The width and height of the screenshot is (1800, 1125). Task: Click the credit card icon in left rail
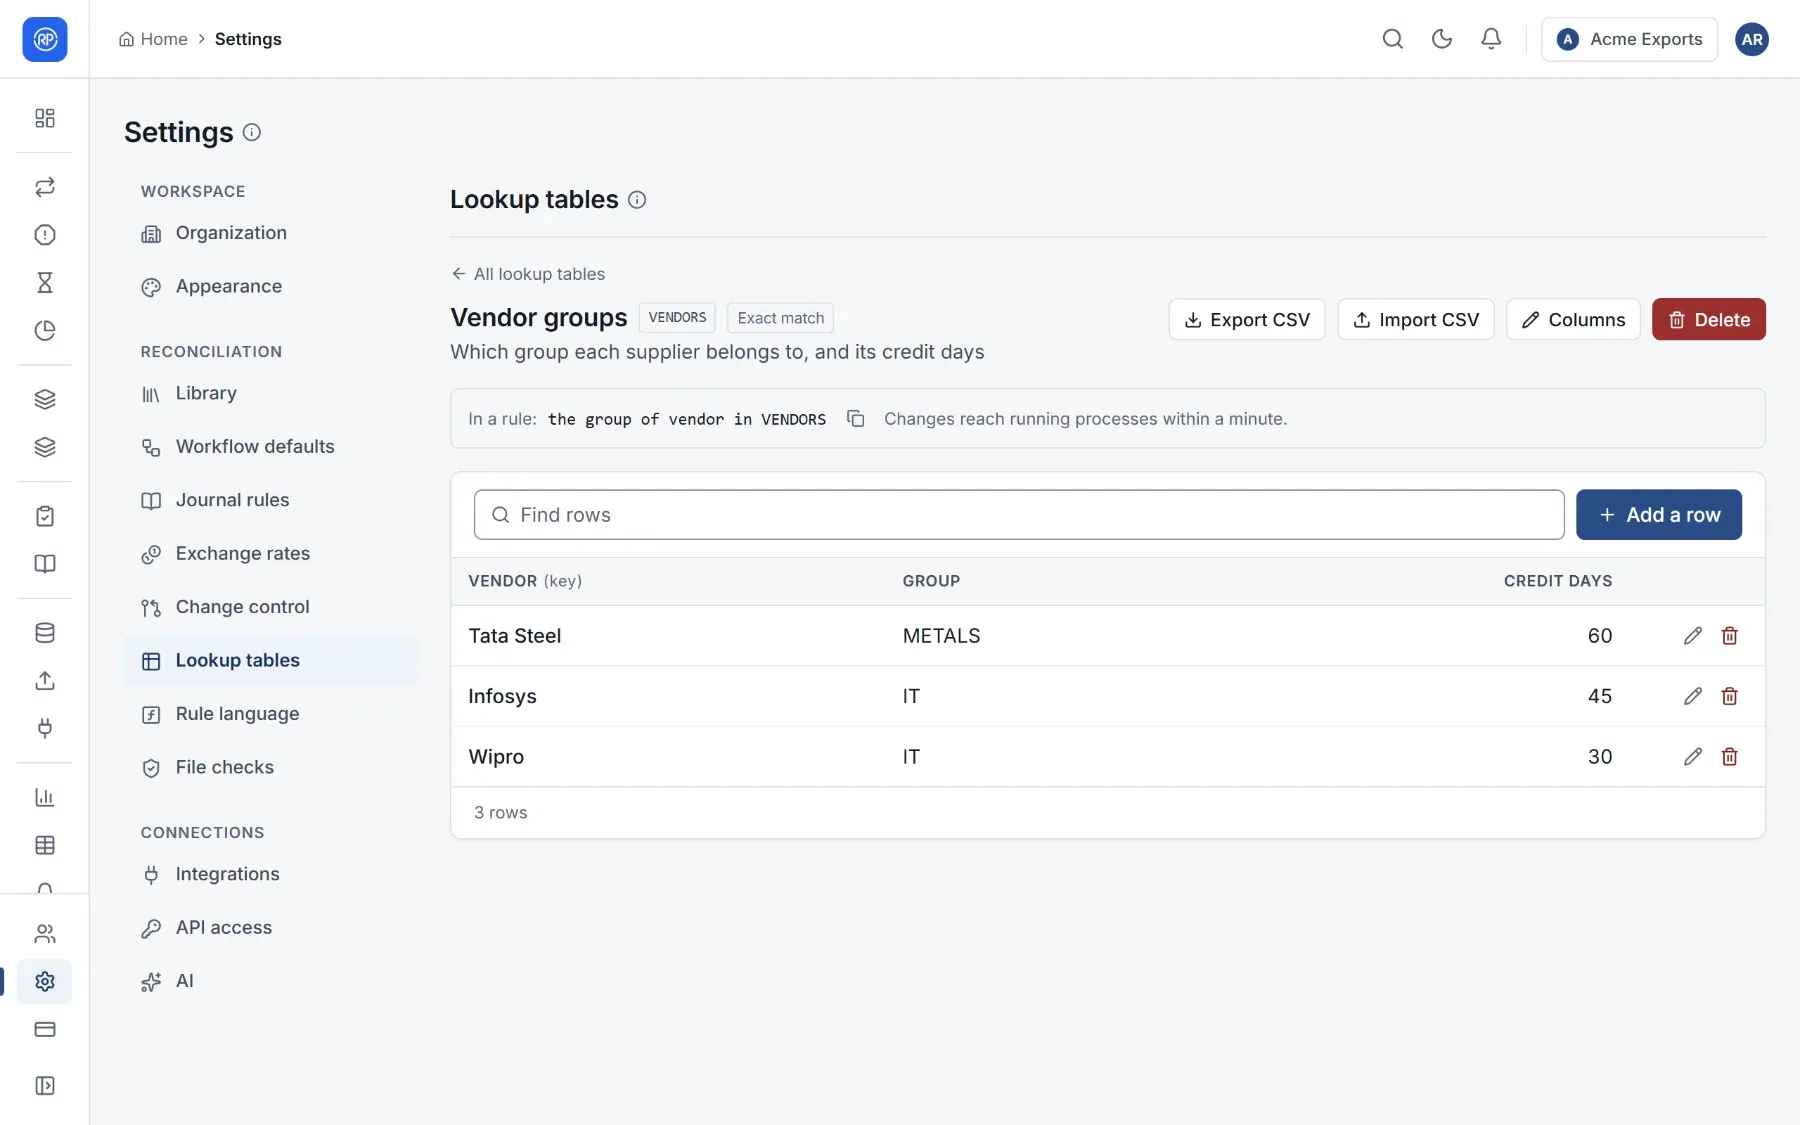pos(45,1030)
